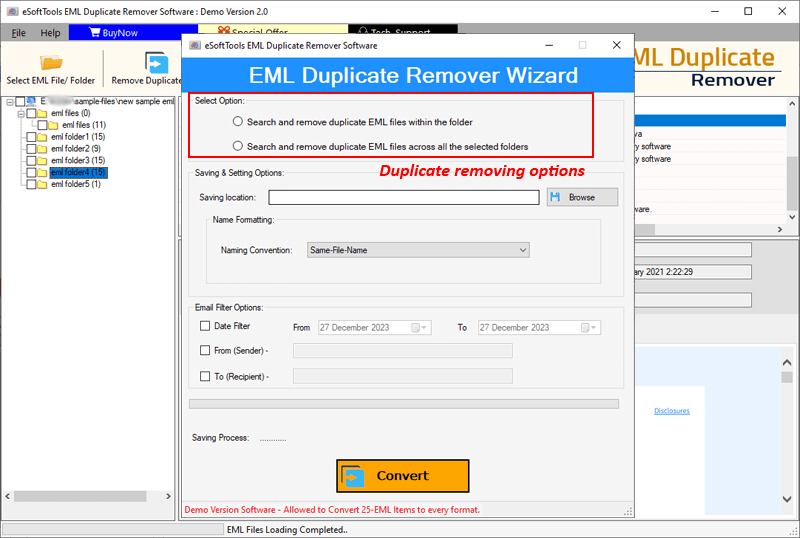Collapse the eml files (0) tree node
The image size is (800, 538).
pos(21,113)
